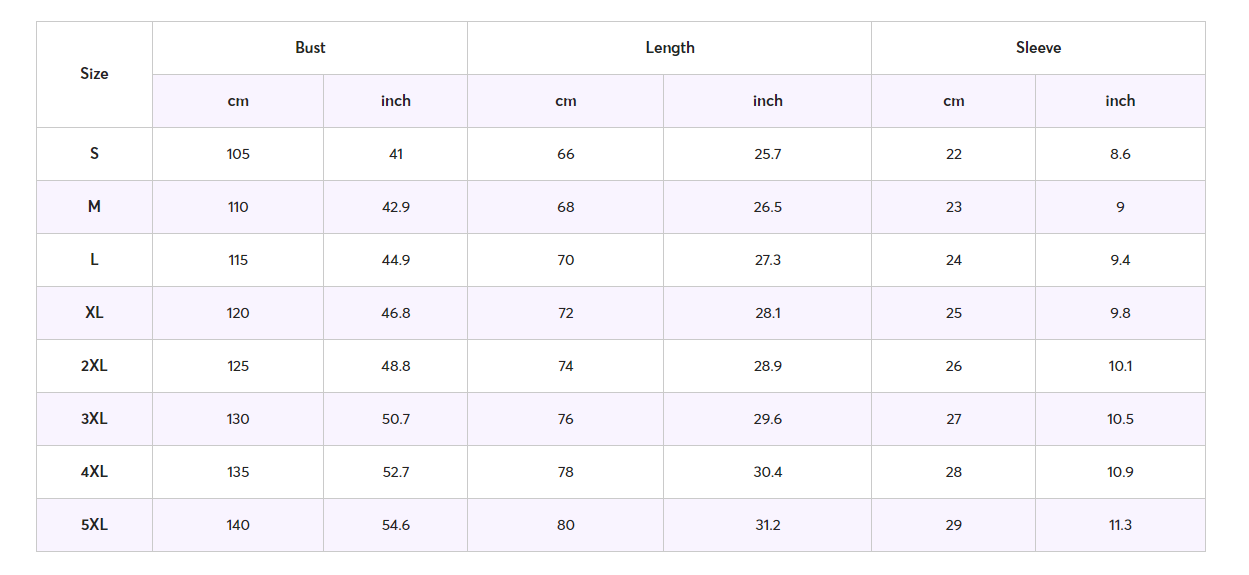This screenshot has height=575, width=1249.
Task: Select the Length column header
Action: 670,48
